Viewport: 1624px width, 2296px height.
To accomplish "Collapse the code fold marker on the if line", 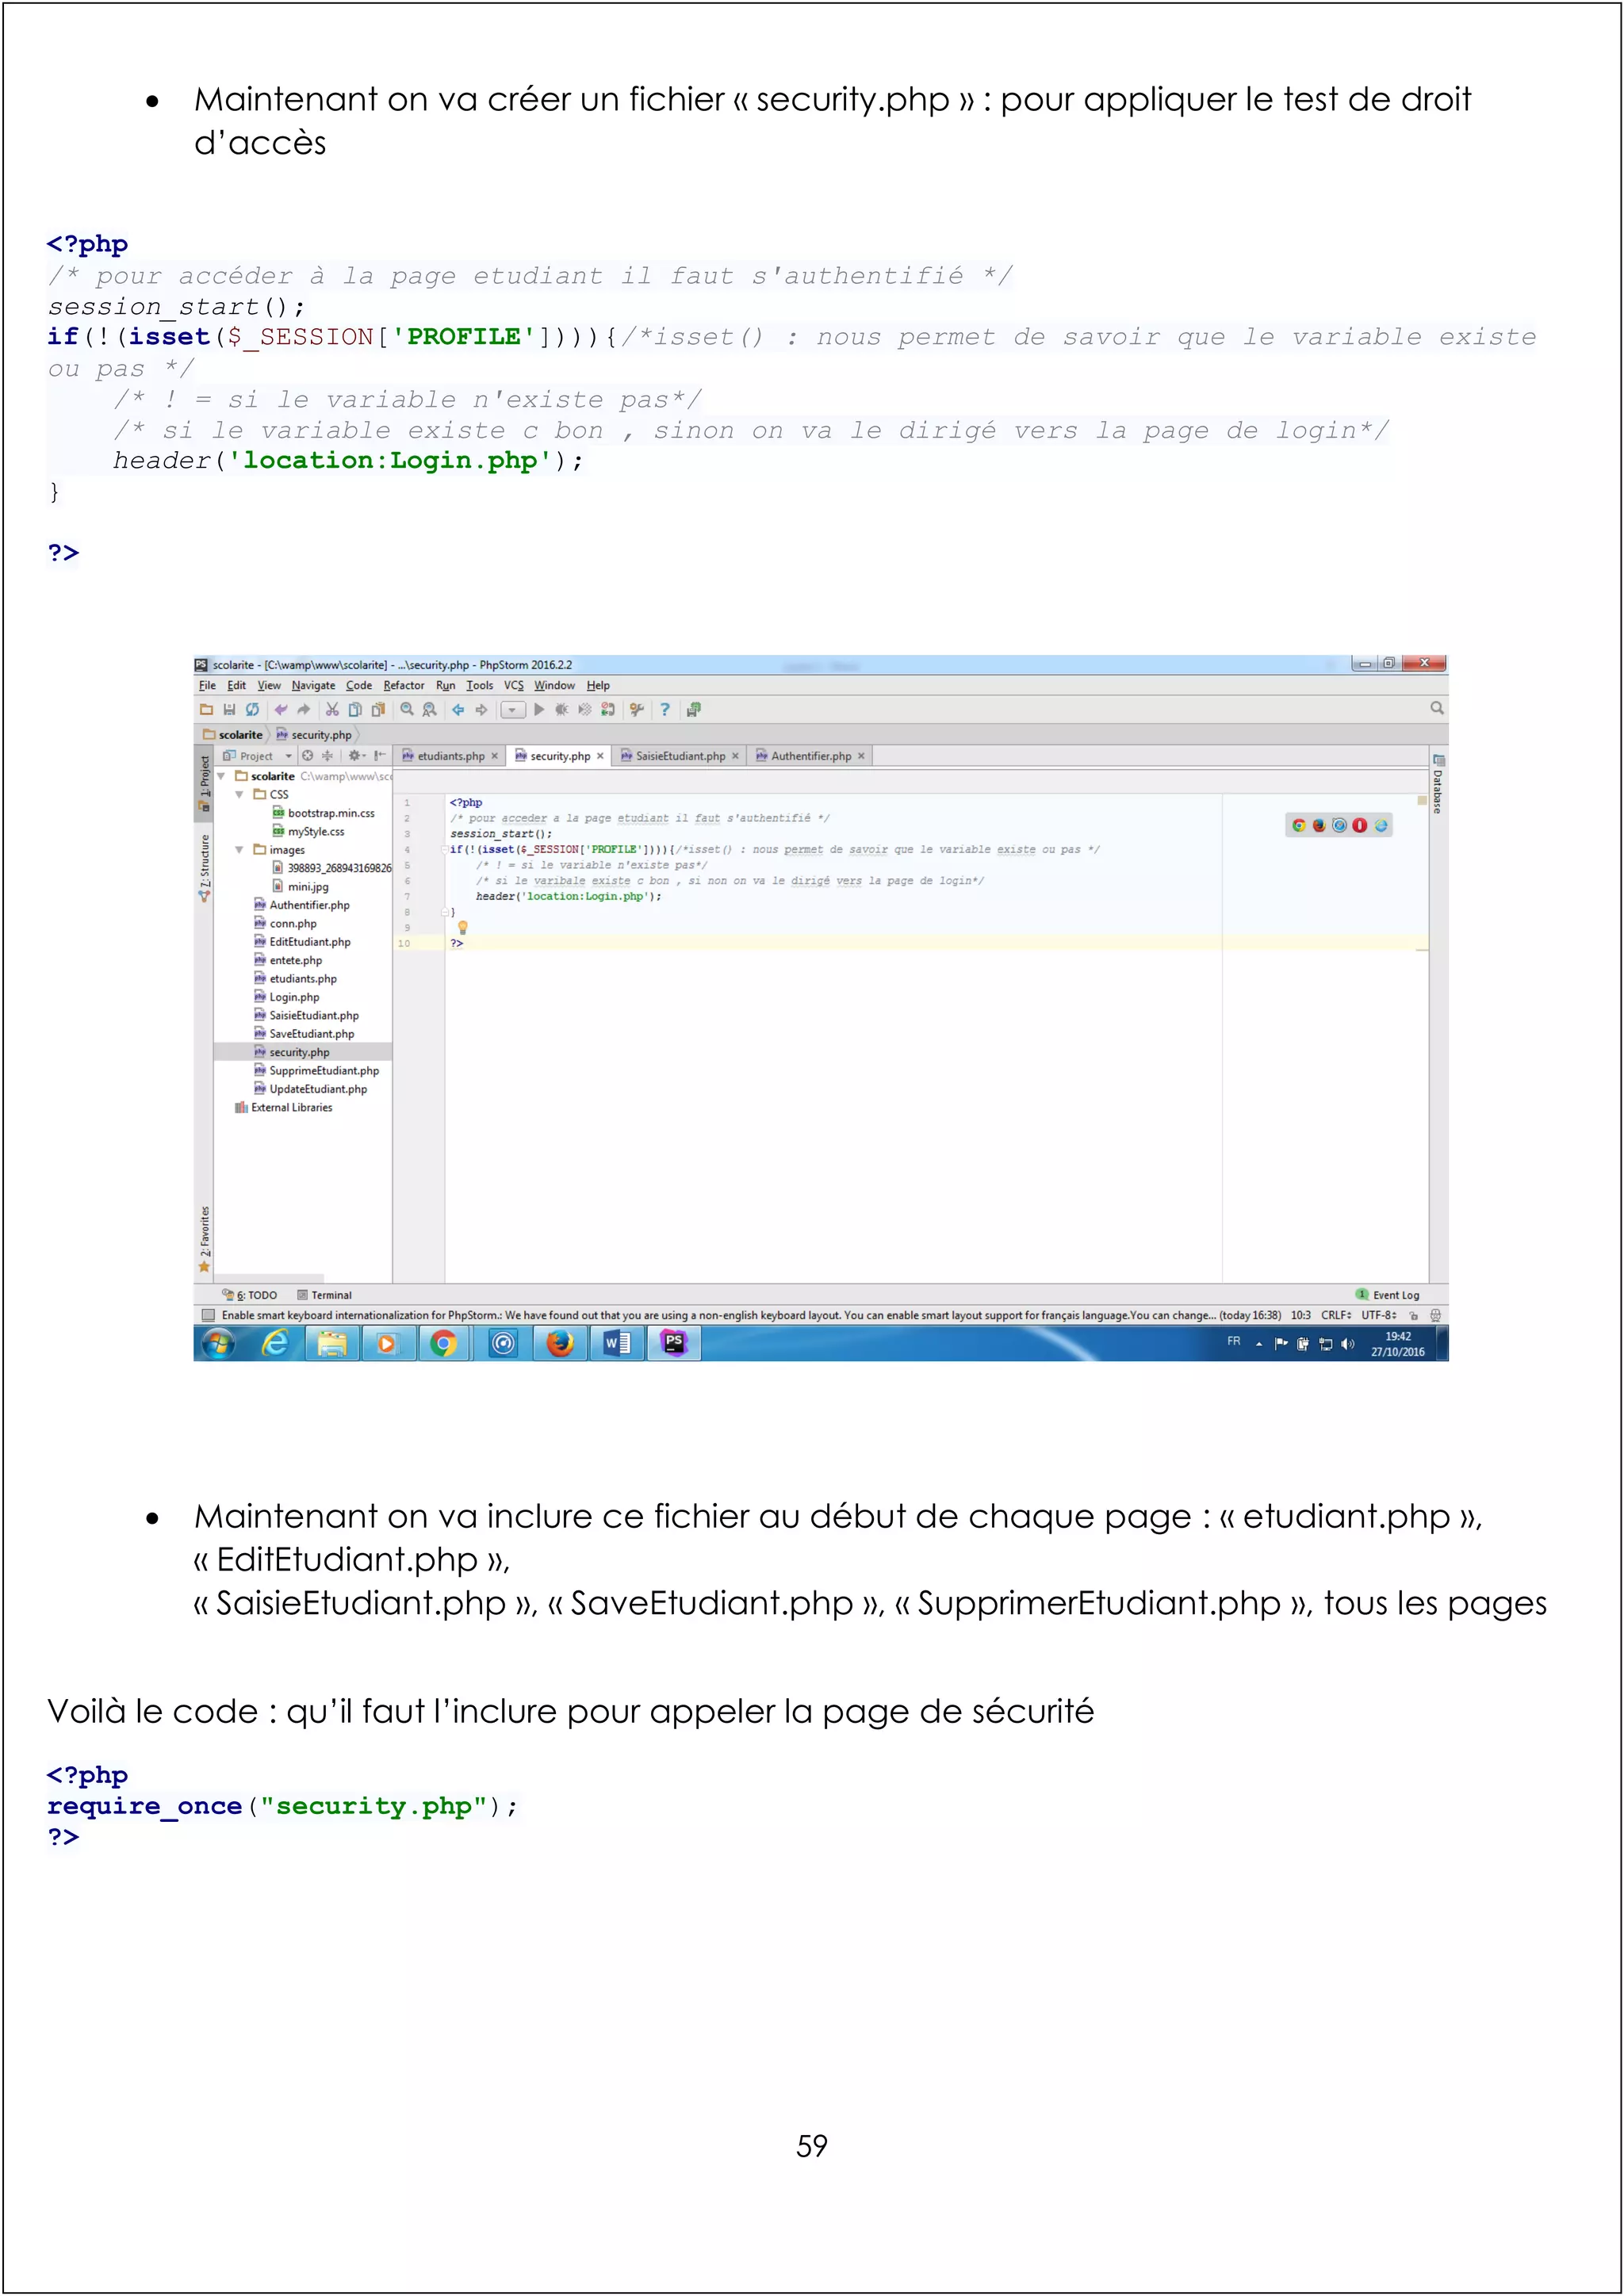I will 445,849.
